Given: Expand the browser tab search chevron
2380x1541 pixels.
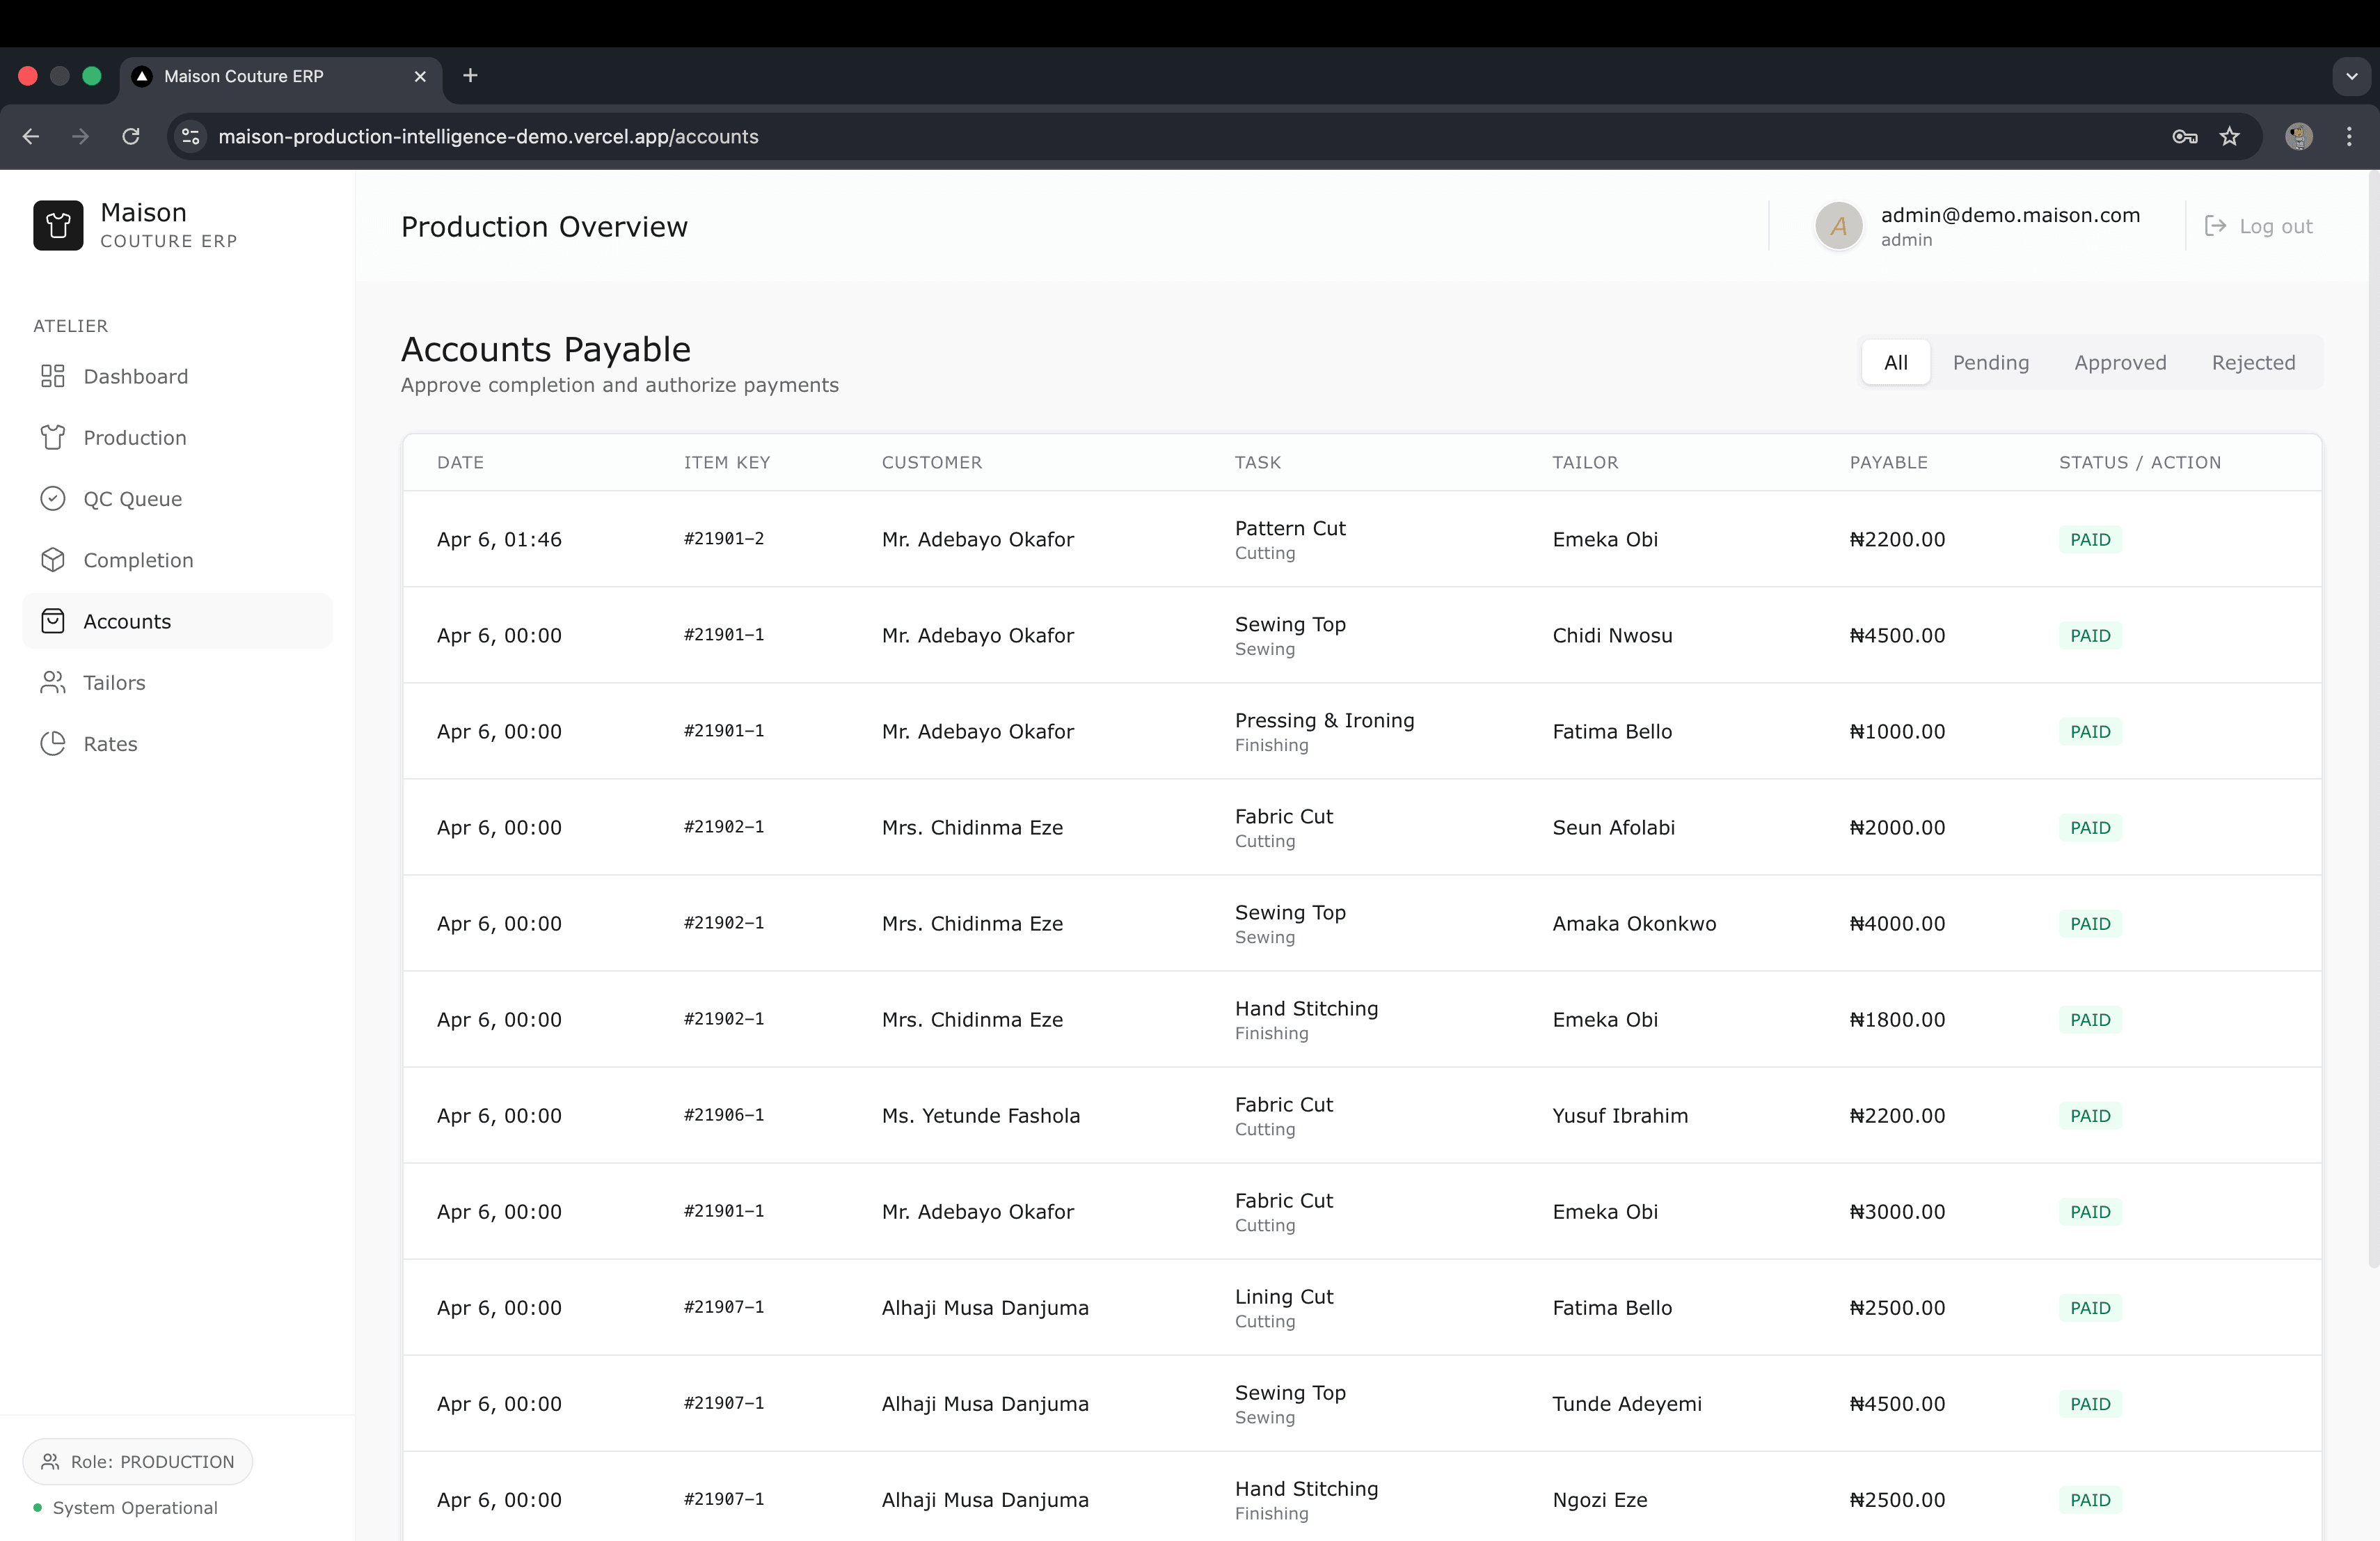Looking at the screenshot, I should (2351, 76).
